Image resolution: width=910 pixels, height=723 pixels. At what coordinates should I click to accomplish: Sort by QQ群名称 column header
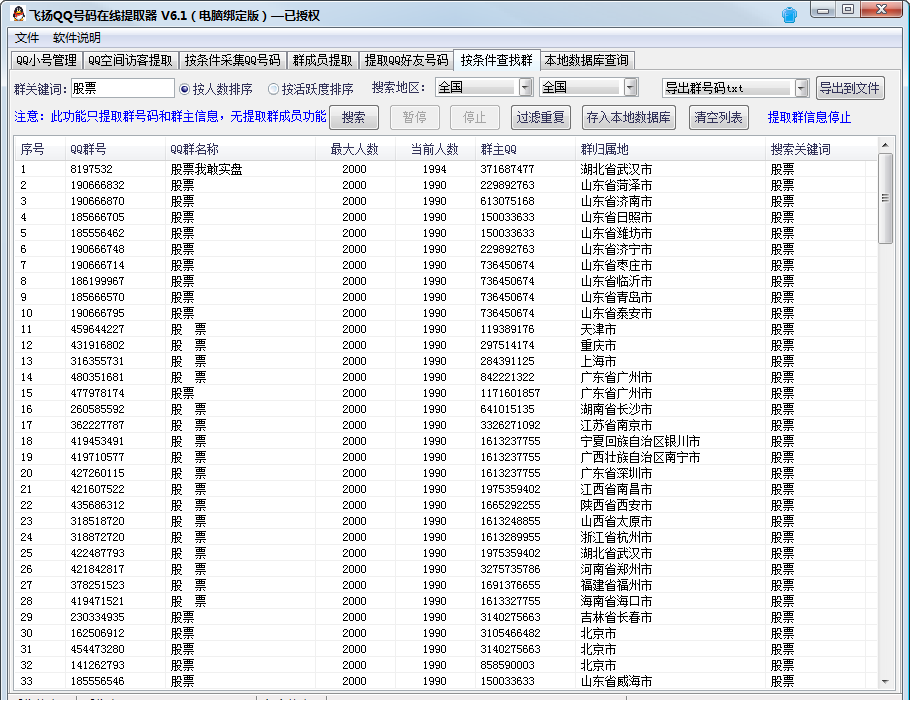click(240, 149)
